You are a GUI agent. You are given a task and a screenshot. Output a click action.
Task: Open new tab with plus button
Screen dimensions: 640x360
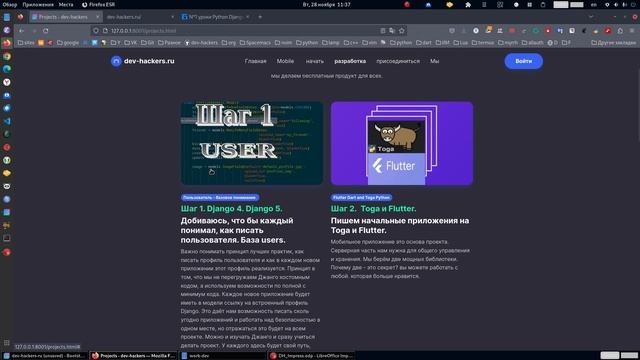(x=260, y=17)
